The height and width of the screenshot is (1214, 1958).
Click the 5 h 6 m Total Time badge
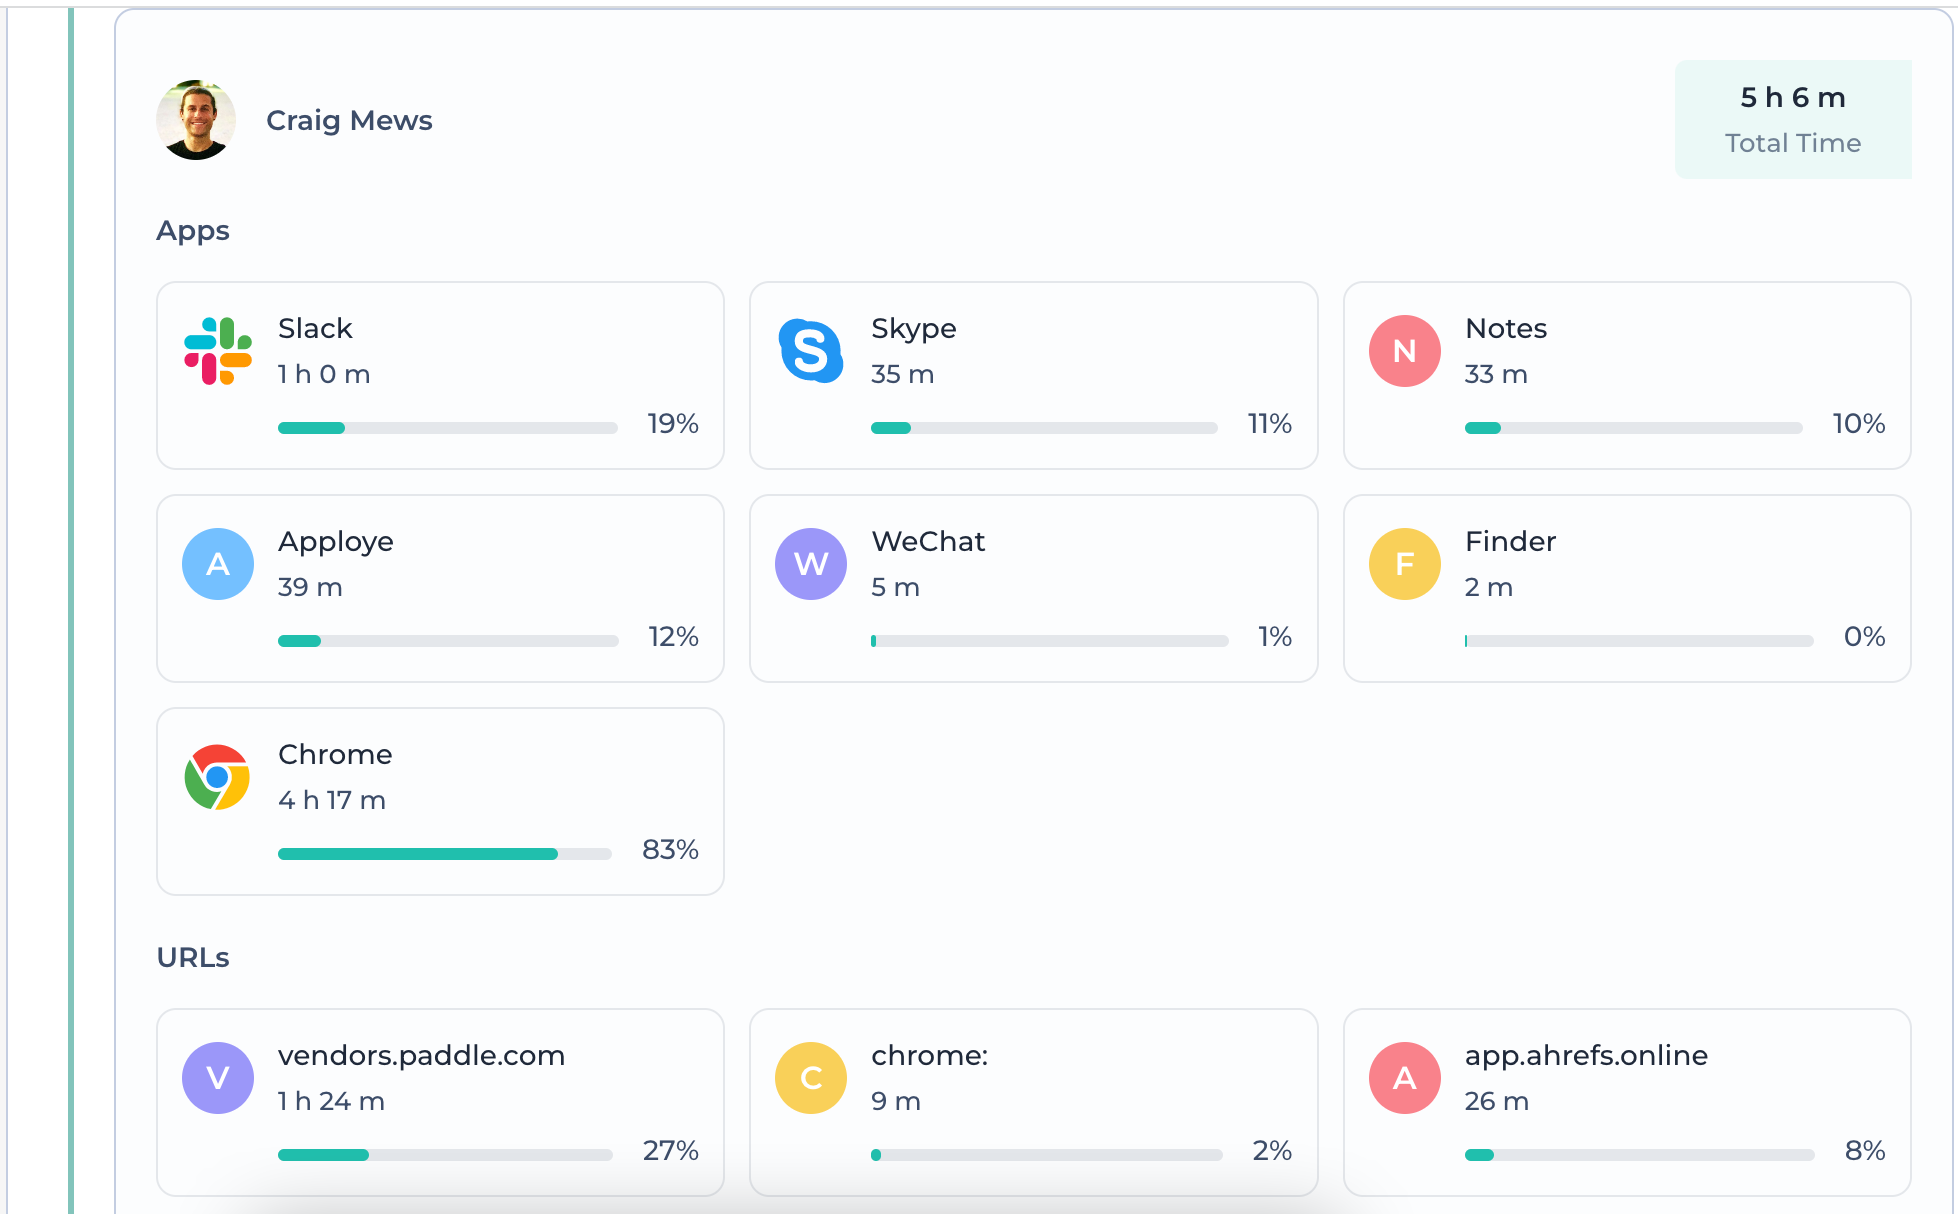tap(1793, 119)
